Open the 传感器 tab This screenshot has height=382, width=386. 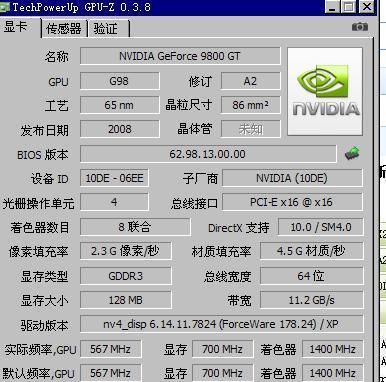coord(64,29)
